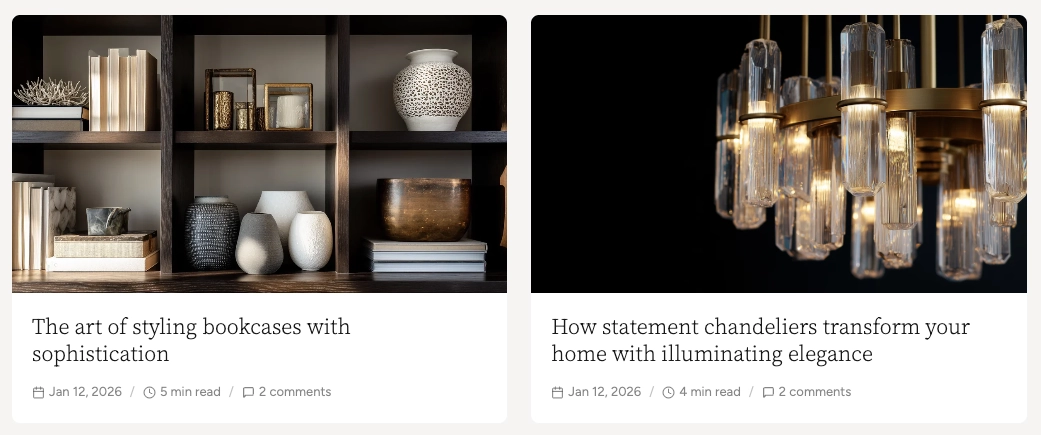Click "Jan 12, 2026" date on chandelier article
Viewport: 1041px width, 435px height.
pyautogui.click(x=605, y=392)
